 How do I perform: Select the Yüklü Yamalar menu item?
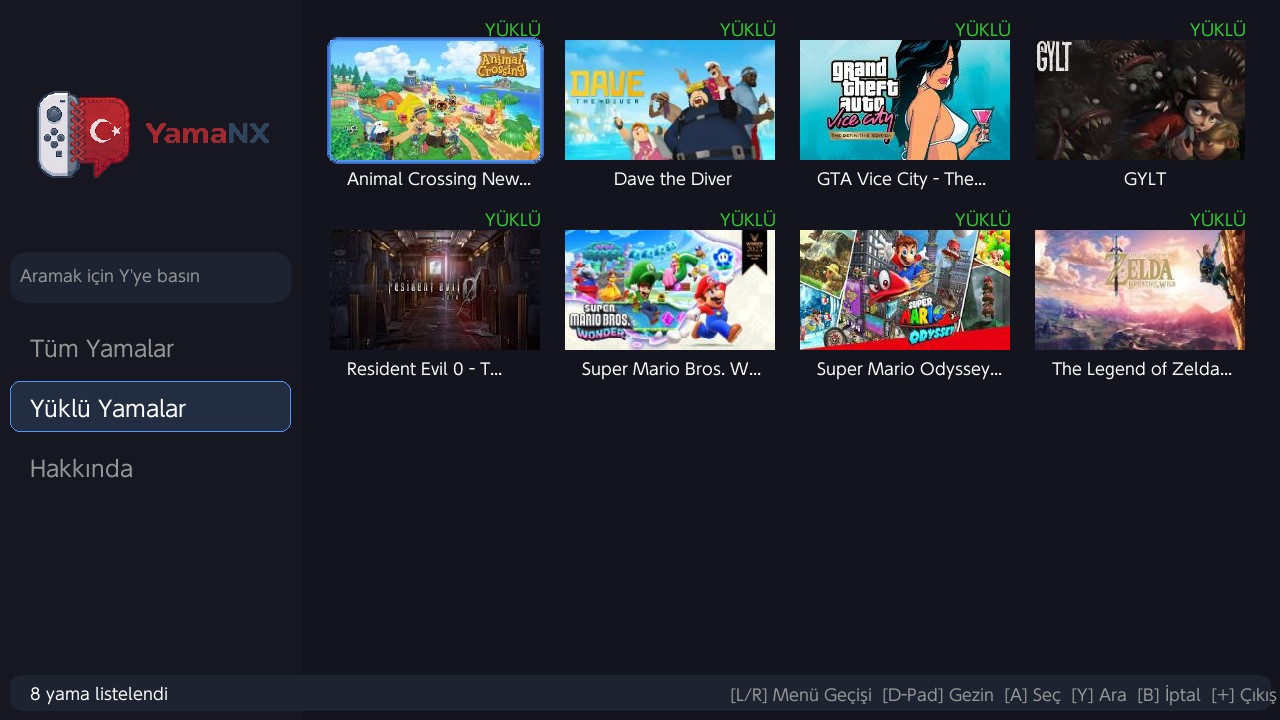150,407
